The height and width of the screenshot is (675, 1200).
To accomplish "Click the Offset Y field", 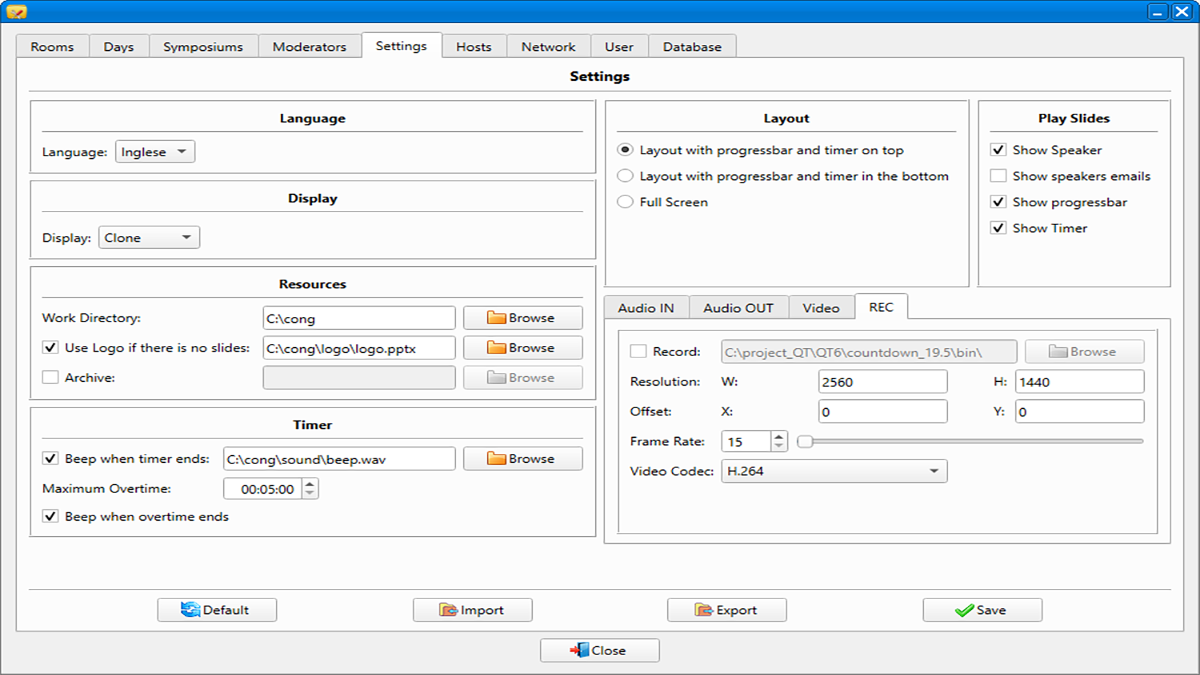I will [1080, 412].
